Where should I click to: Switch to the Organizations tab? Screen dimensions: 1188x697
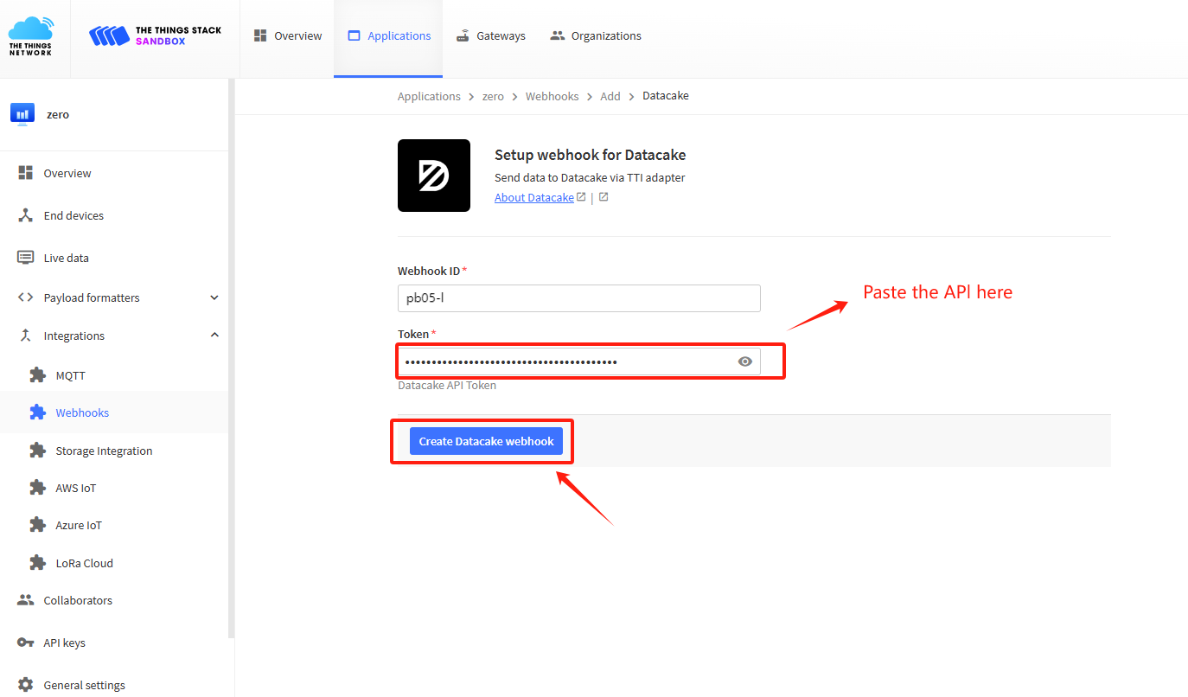[x=596, y=36]
